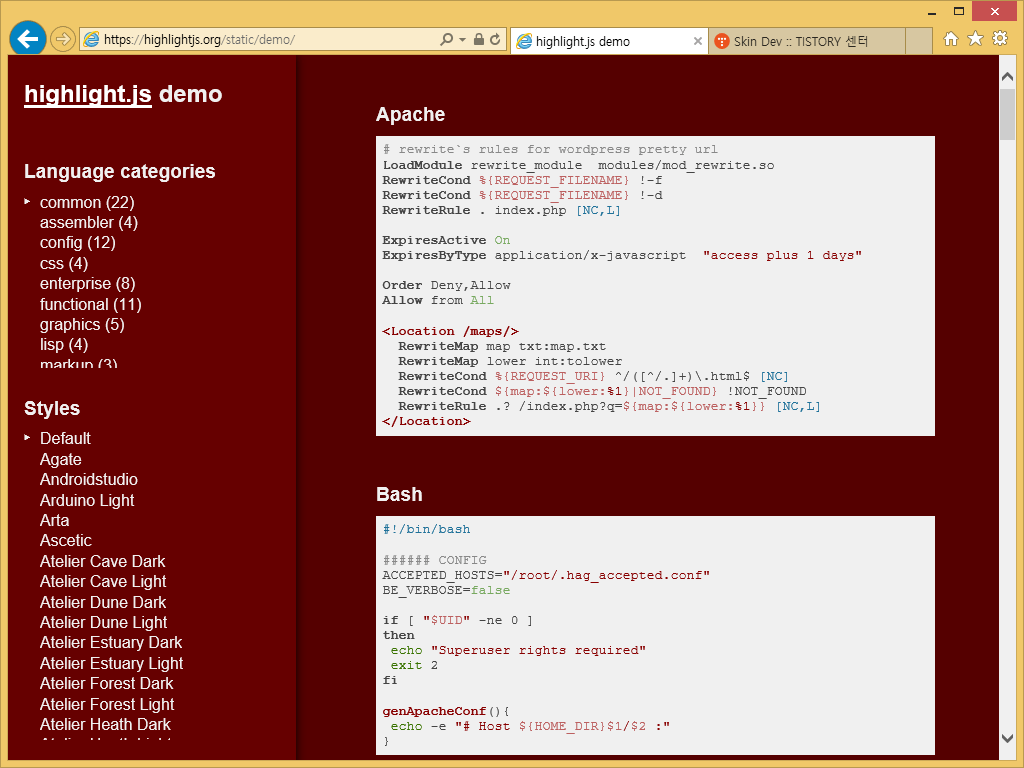Click the "#!/bin/bash" line in Bash code

click(426, 530)
